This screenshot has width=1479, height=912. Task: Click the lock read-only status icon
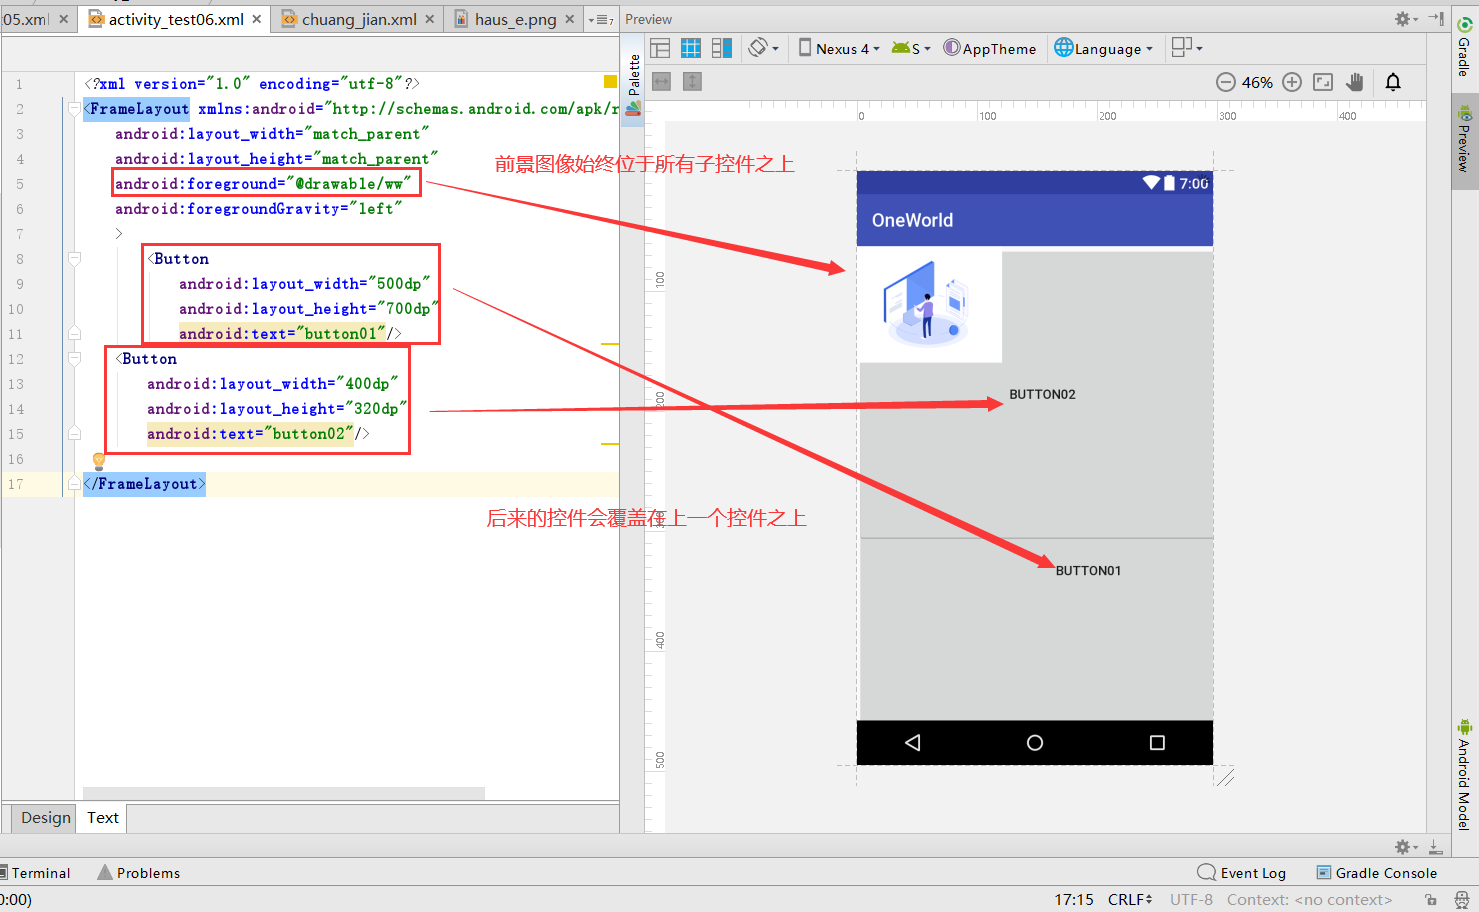click(x=1431, y=900)
